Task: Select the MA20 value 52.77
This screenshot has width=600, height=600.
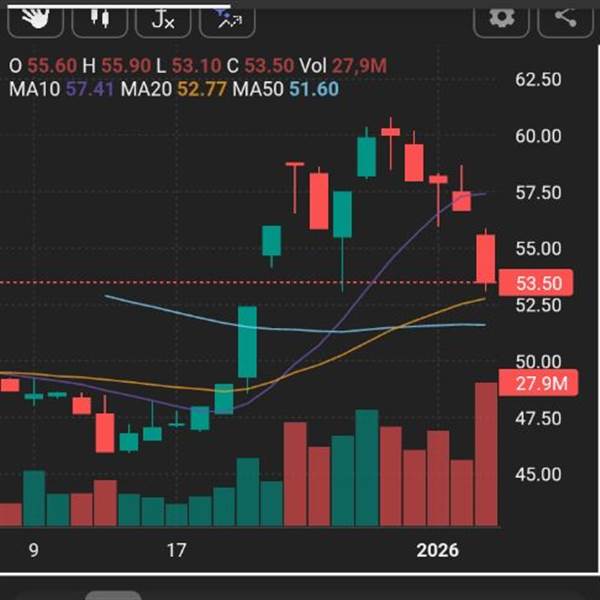Action: tap(202, 89)
